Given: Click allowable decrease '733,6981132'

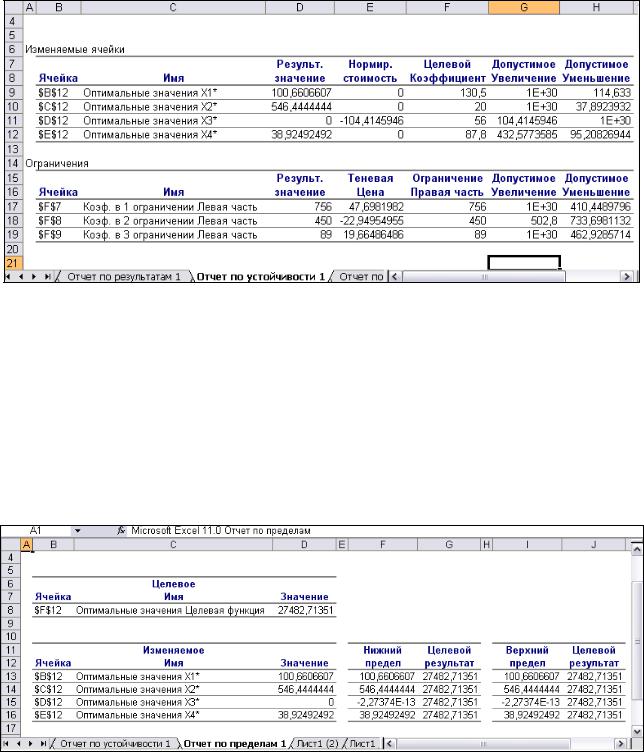Looking at the screenshot, I should click(600, 221).
